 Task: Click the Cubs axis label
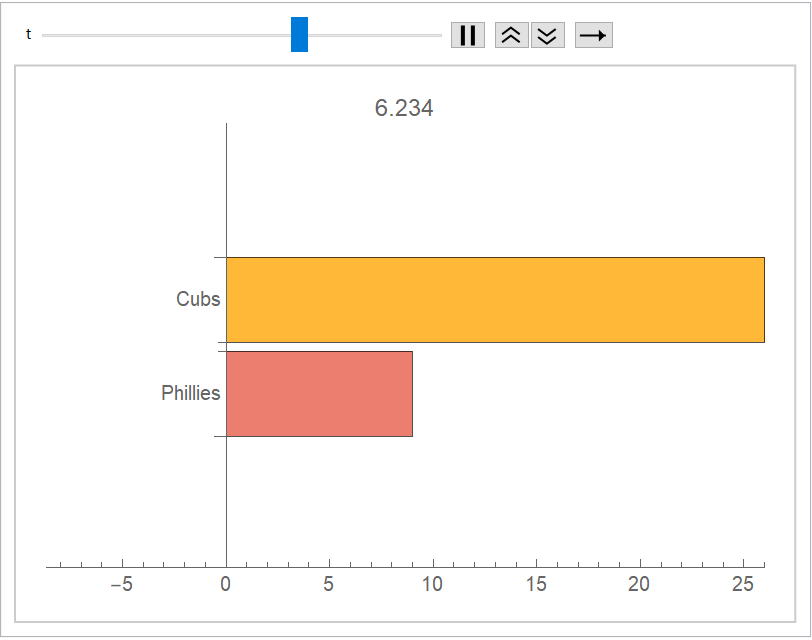pos(198,299)
